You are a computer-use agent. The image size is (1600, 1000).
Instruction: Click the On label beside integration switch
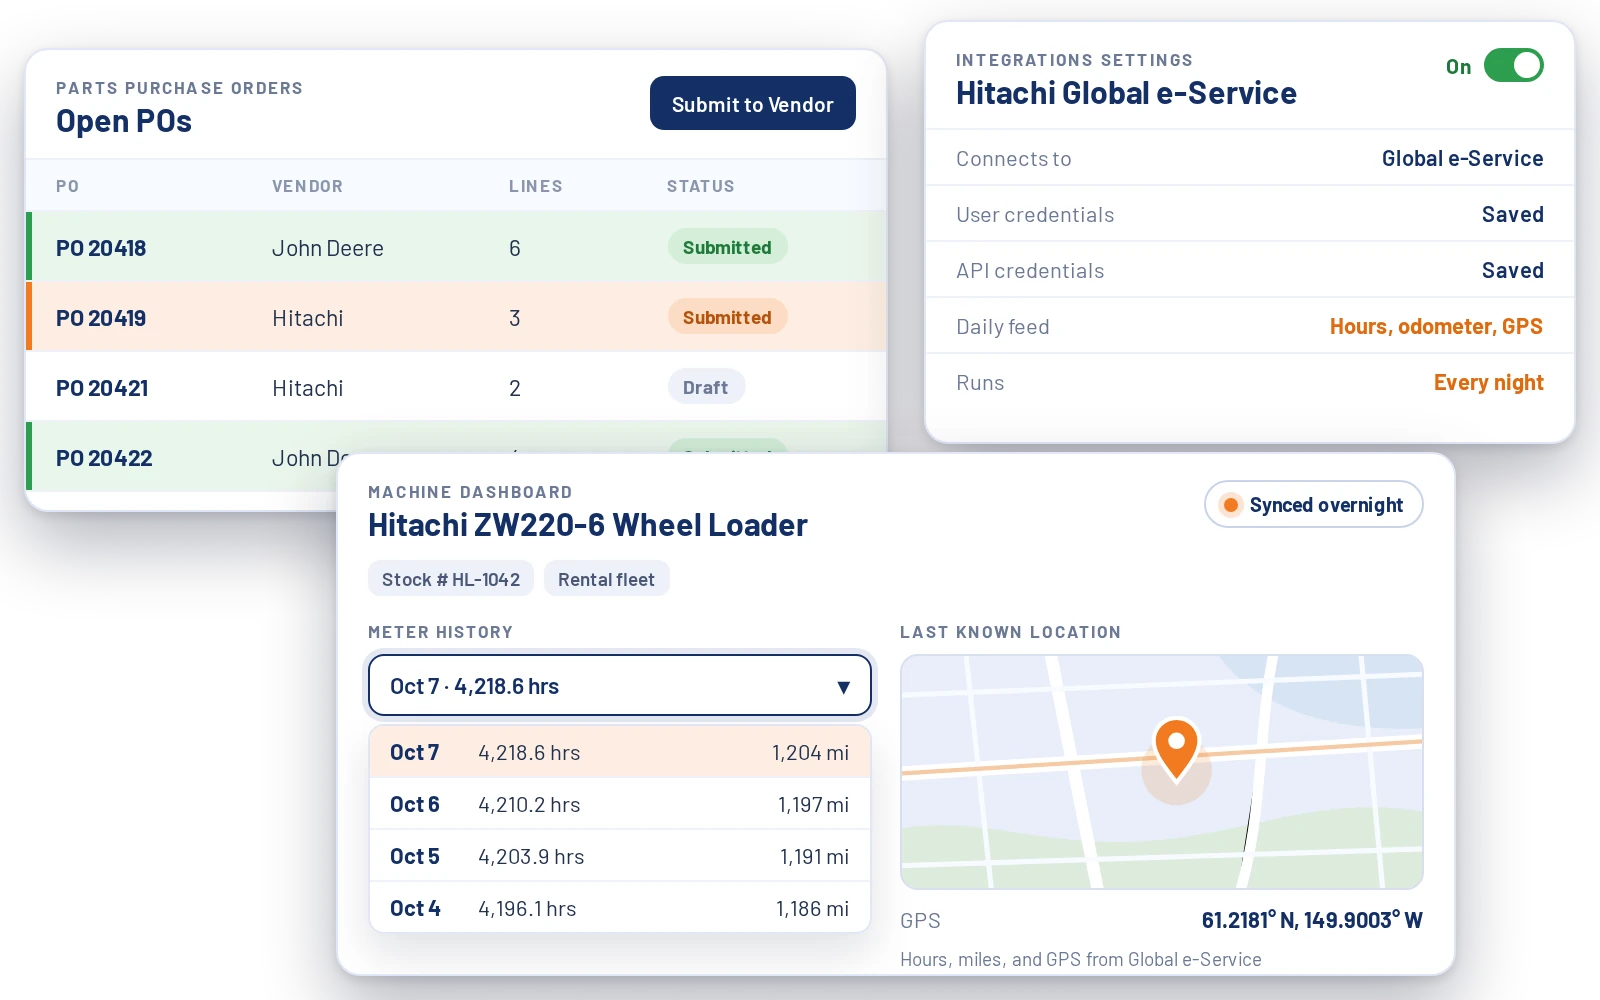point(1458,67)
